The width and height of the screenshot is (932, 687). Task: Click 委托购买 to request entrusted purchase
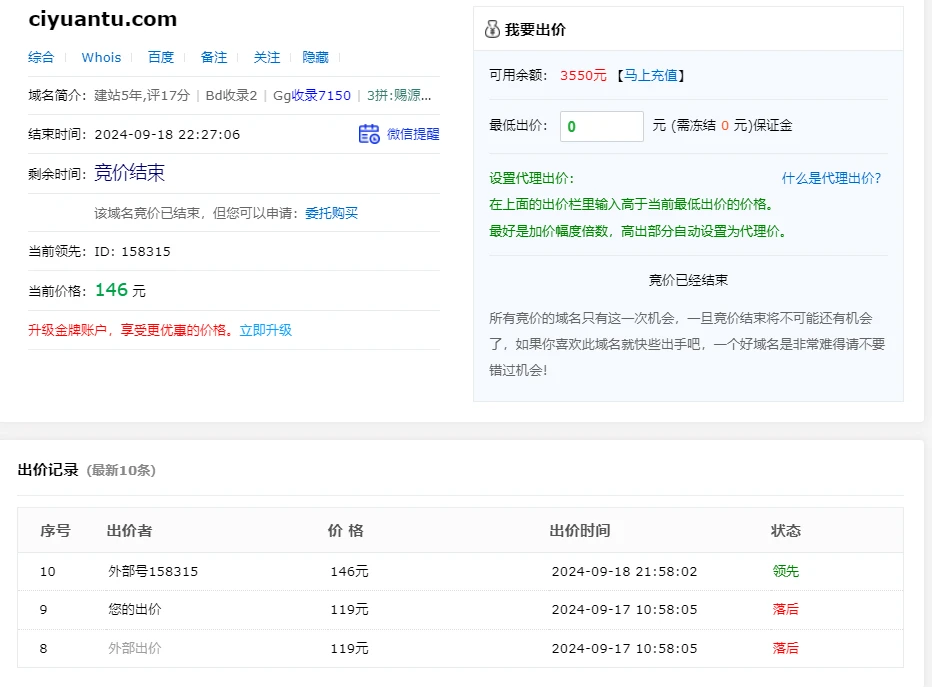point(331,213)
